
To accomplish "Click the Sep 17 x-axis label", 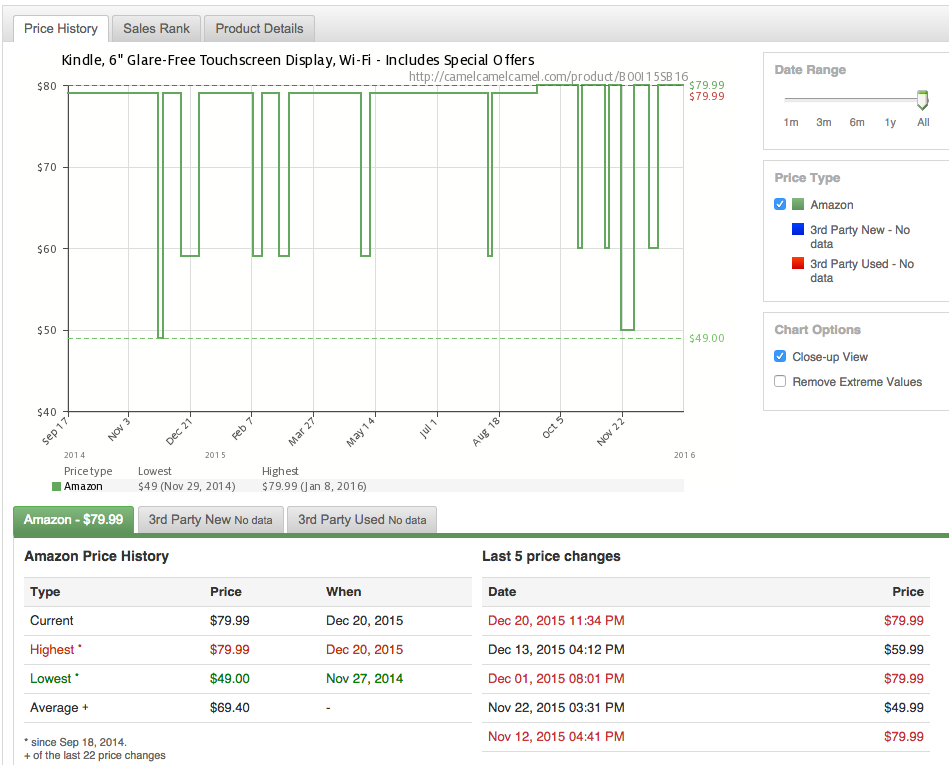I will (55, 430).
